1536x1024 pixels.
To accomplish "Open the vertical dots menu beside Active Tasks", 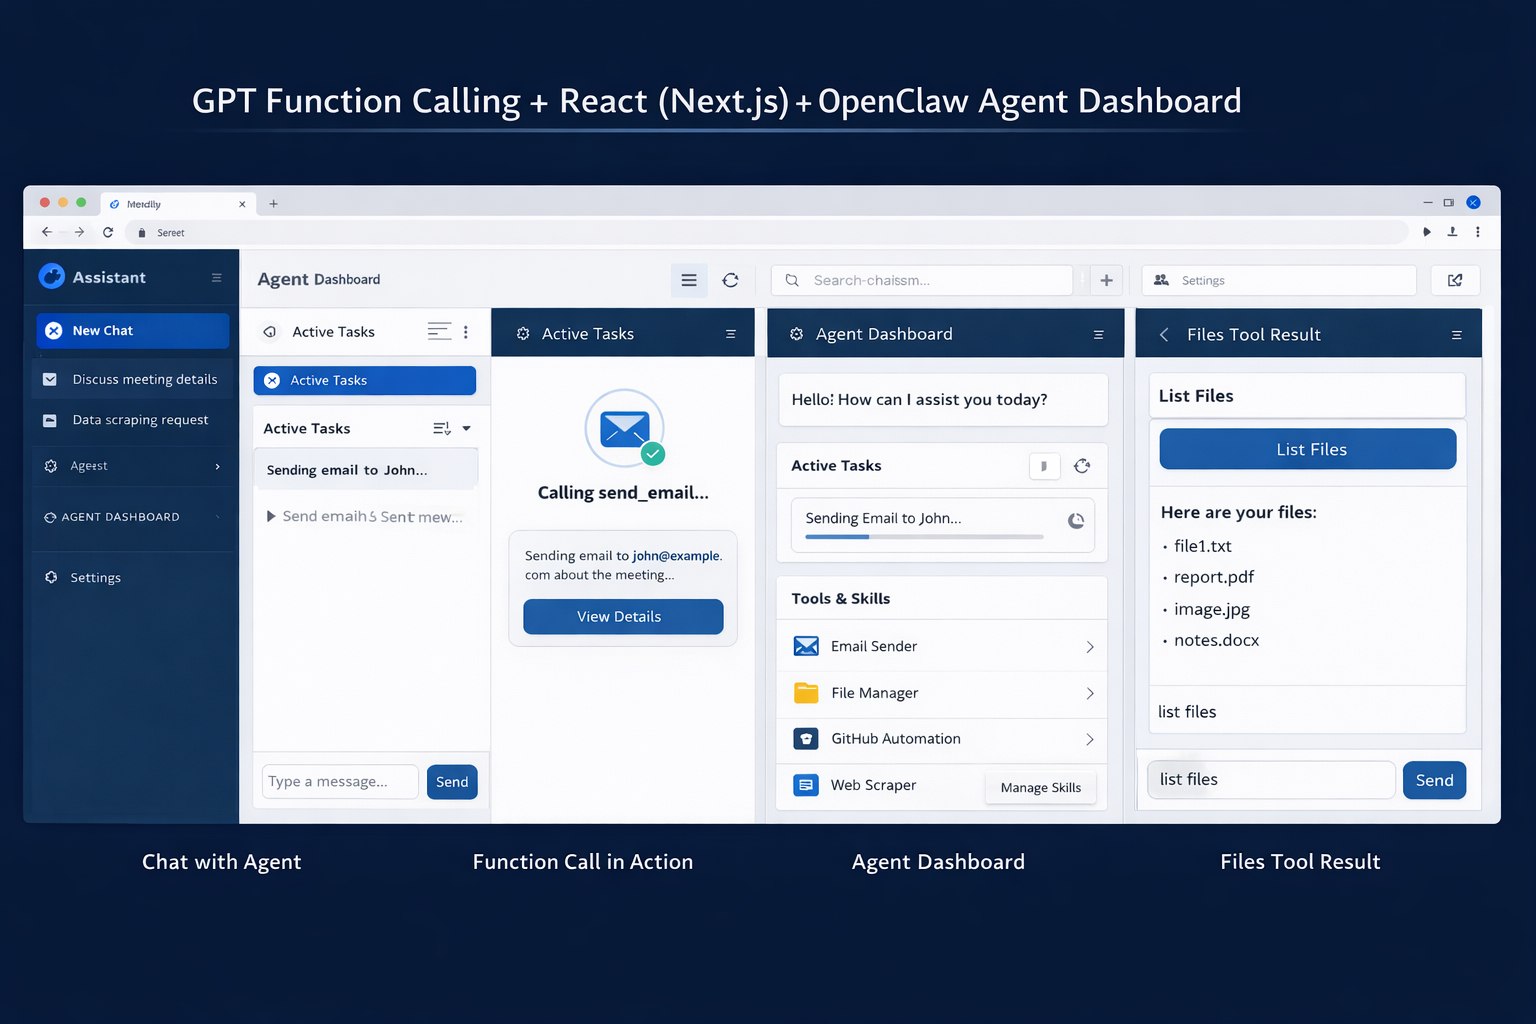I will coord(466,332).
